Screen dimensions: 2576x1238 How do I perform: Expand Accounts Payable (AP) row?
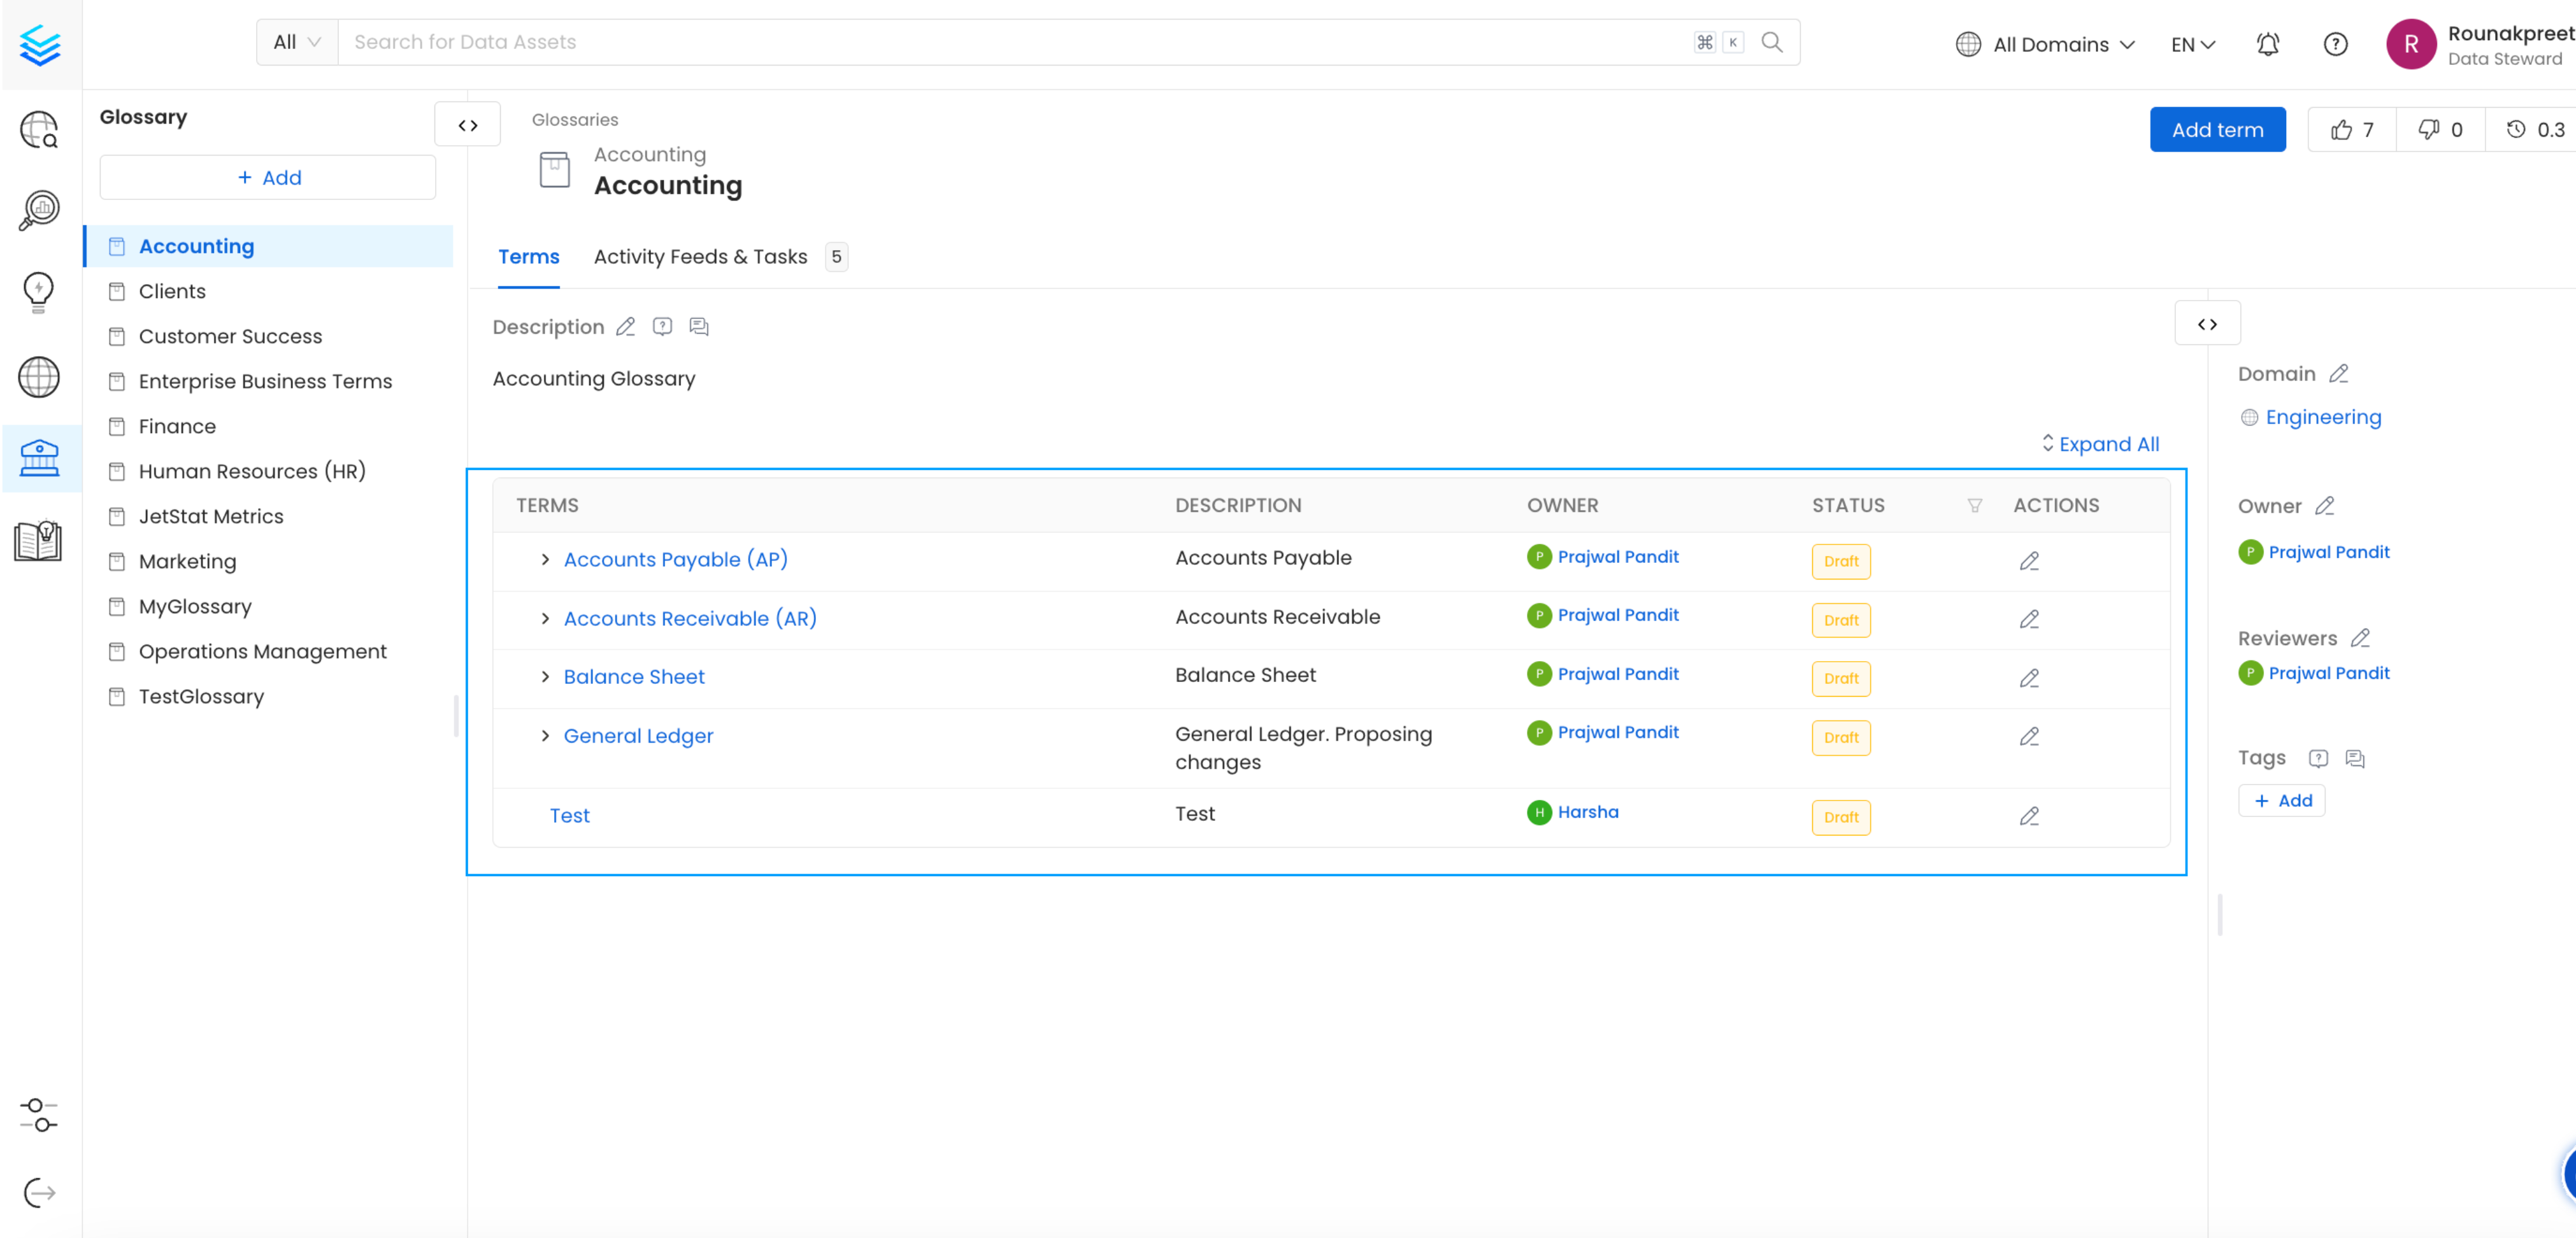(x=545, y=560)
